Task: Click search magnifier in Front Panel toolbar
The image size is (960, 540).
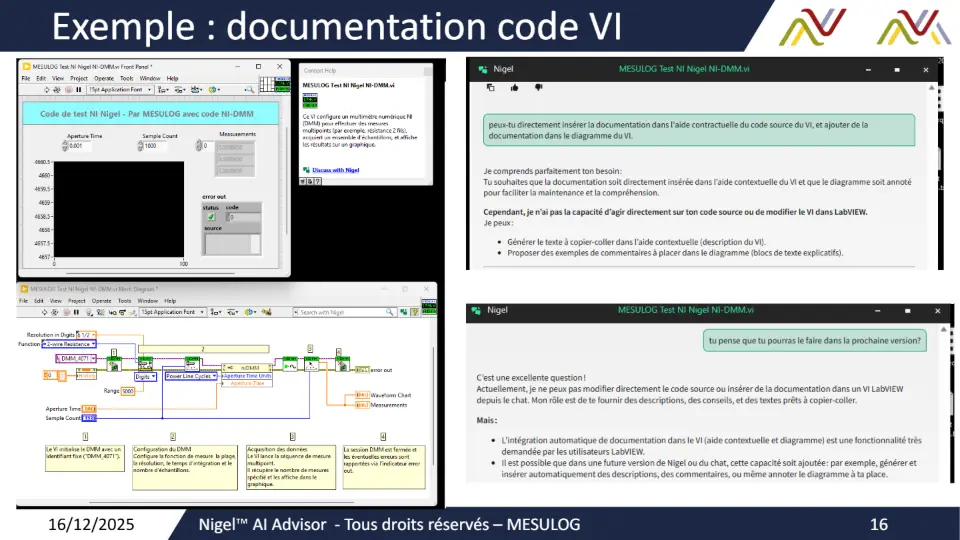Action: [x=249, y=89]
